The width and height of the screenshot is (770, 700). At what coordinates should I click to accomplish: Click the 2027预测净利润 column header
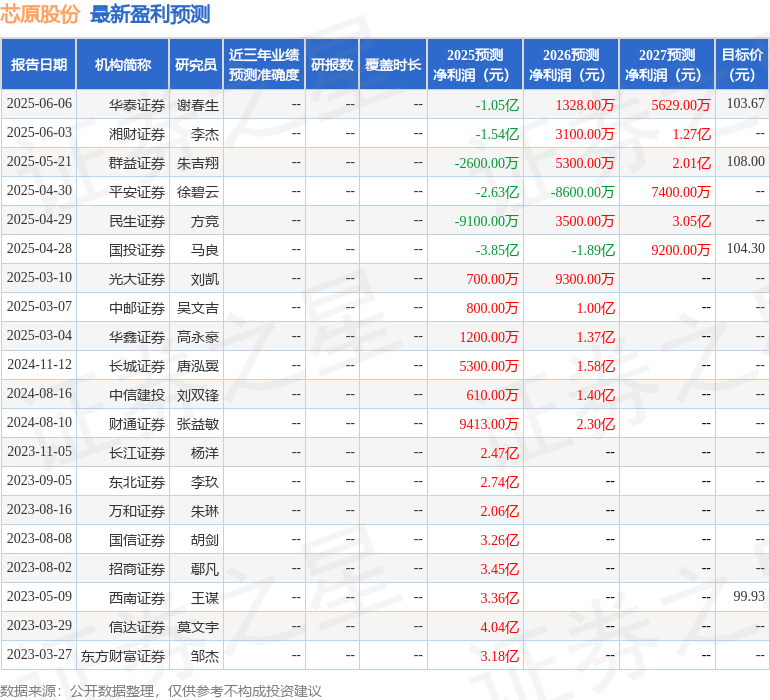click(x=666, y=65)
